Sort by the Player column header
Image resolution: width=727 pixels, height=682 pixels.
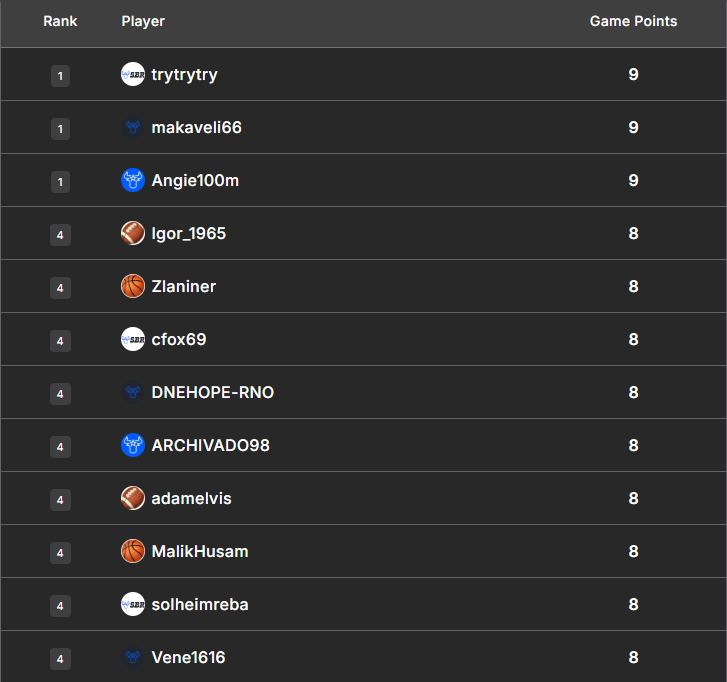pyautogui.click(x=143, y=21)
